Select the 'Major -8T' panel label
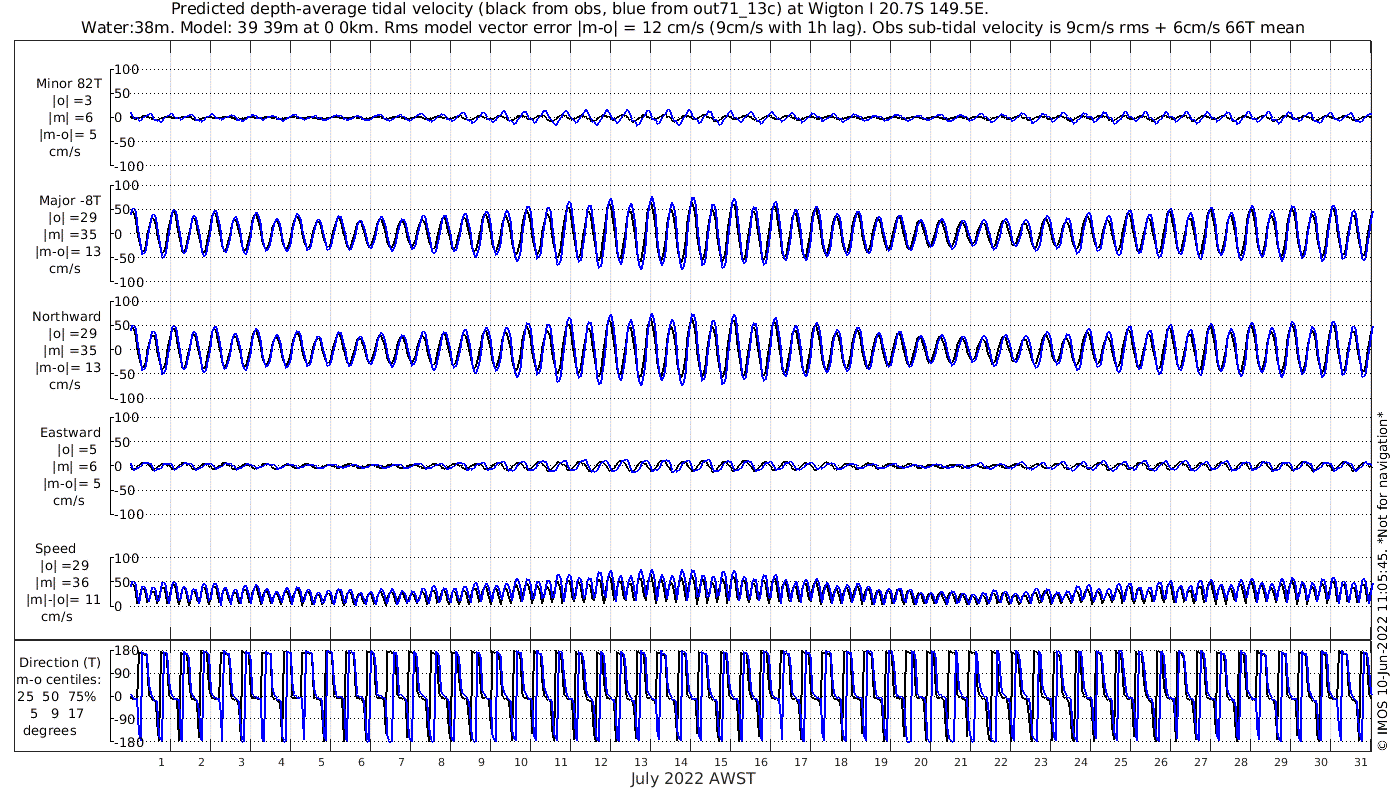1400x800 pixels. (69, 200)
